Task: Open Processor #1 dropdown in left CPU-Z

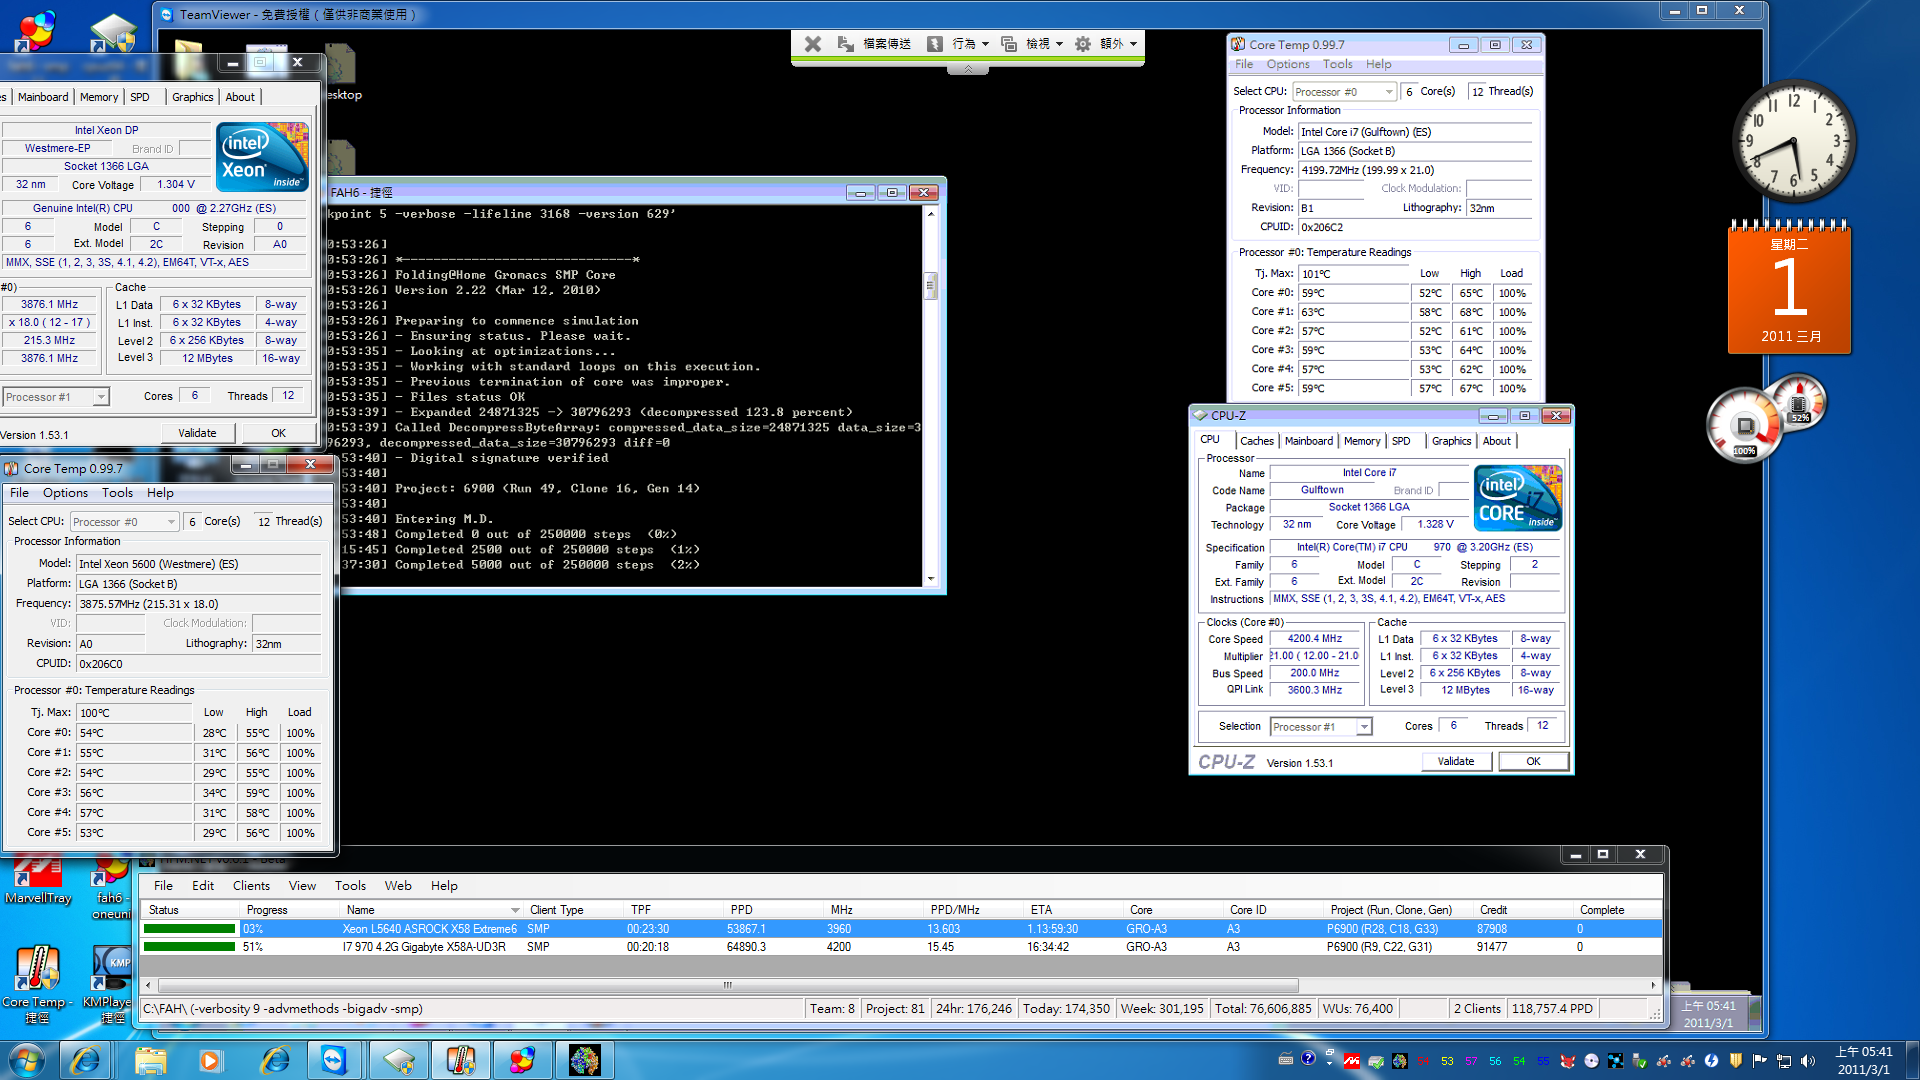Action: [101, 397]
